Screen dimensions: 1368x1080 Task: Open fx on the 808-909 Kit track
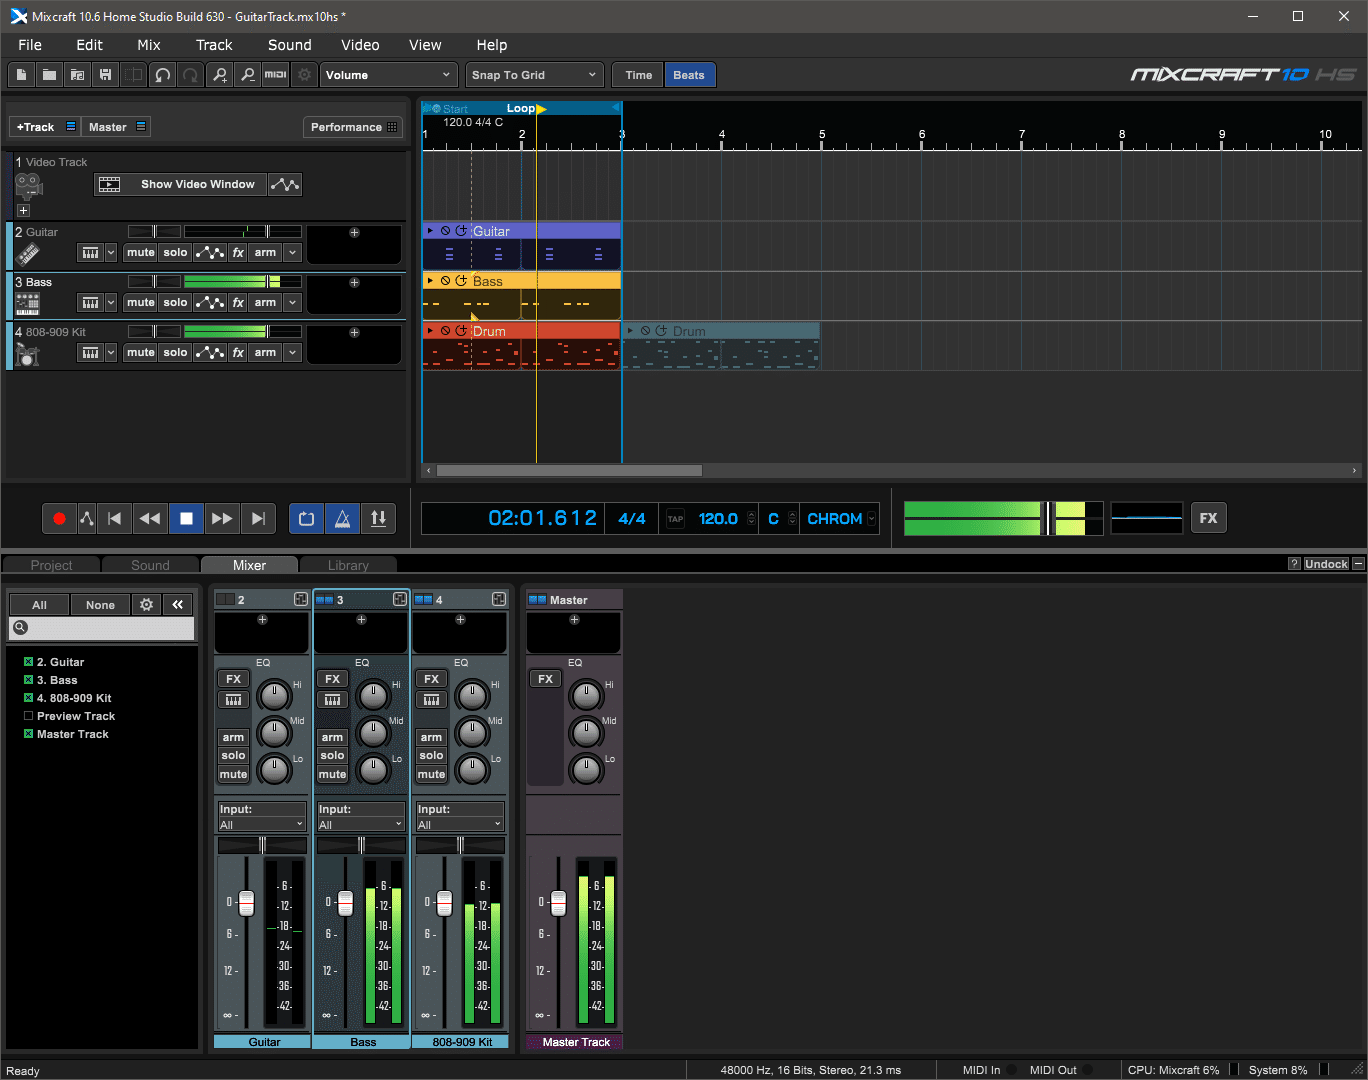click(238, 353)
